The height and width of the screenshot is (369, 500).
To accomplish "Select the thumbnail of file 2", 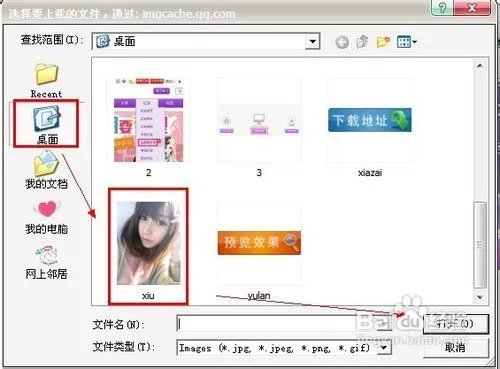I will (x=149, y=120).
